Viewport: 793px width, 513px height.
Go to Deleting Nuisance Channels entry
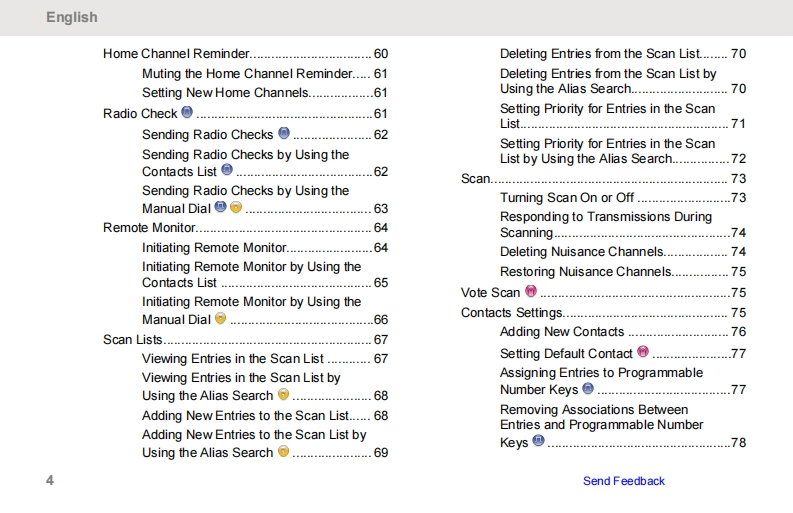(x=581, y=252)
